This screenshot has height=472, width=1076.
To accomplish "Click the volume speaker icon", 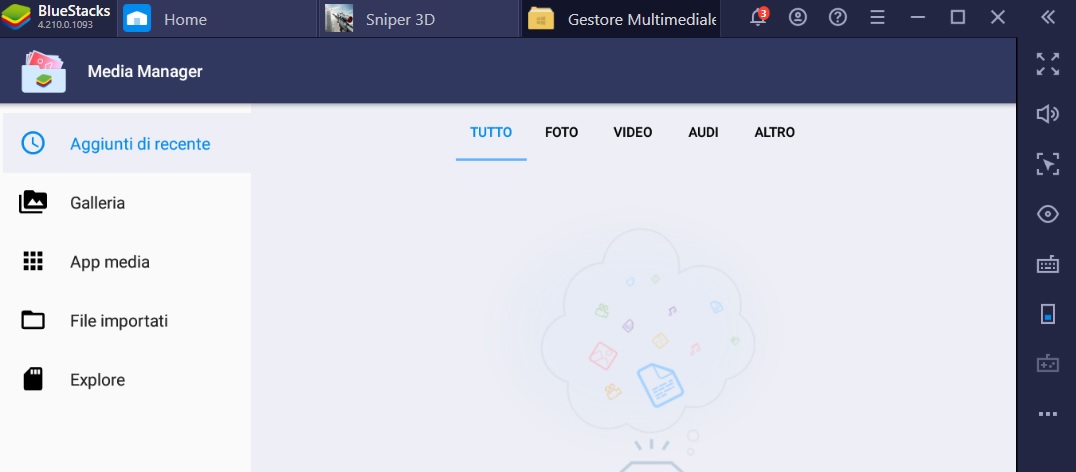I will [x=1047, y=114].
